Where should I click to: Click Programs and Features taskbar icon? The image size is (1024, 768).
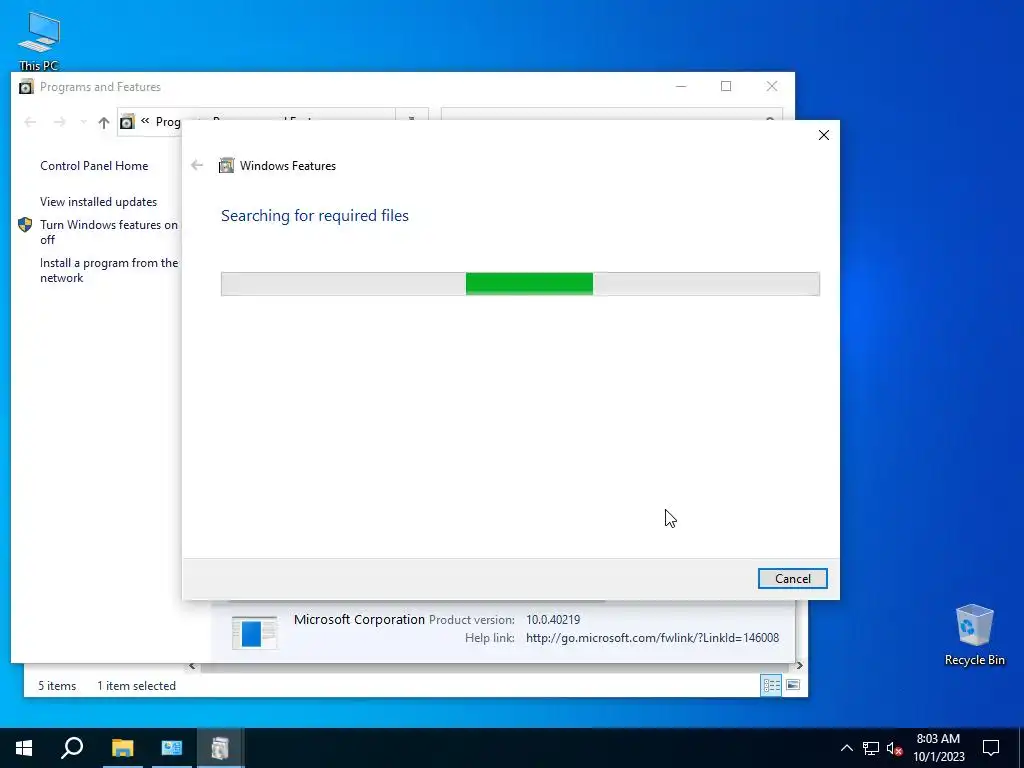click(x=220, y=748)
